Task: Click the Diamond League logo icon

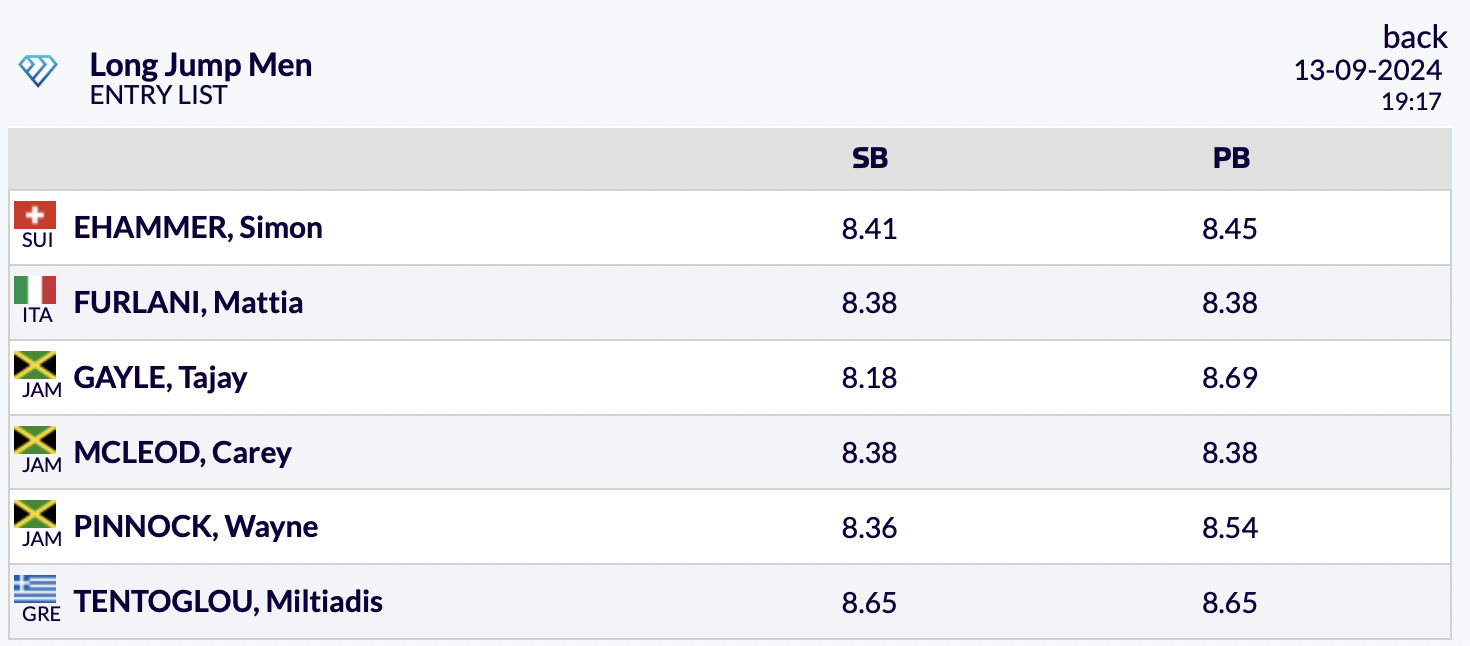Action: [38, 71]
